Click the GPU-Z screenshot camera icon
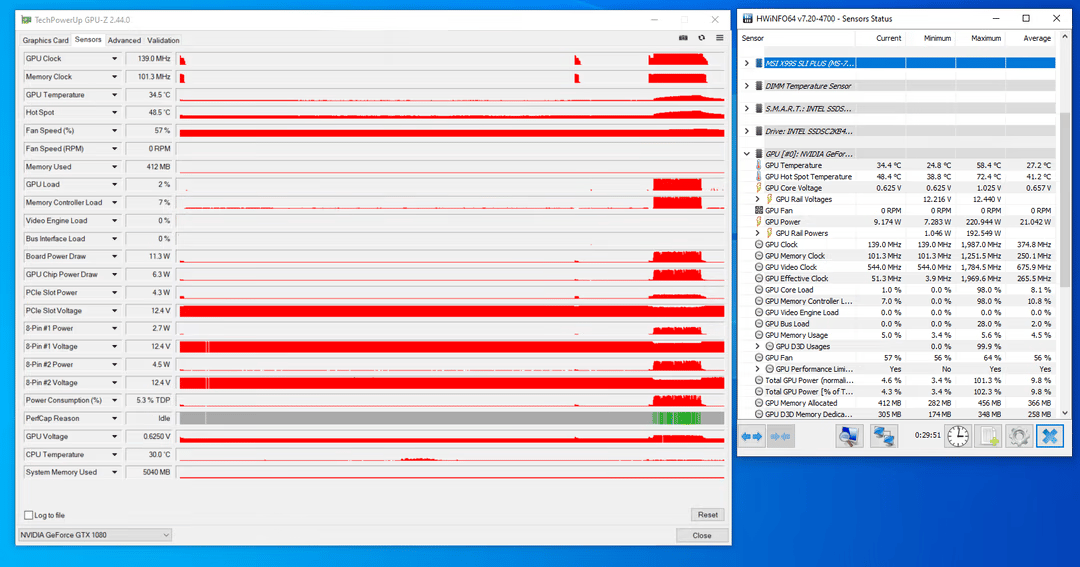The width and height of the screenshot is (1080, 567). (x=683, y=38)
